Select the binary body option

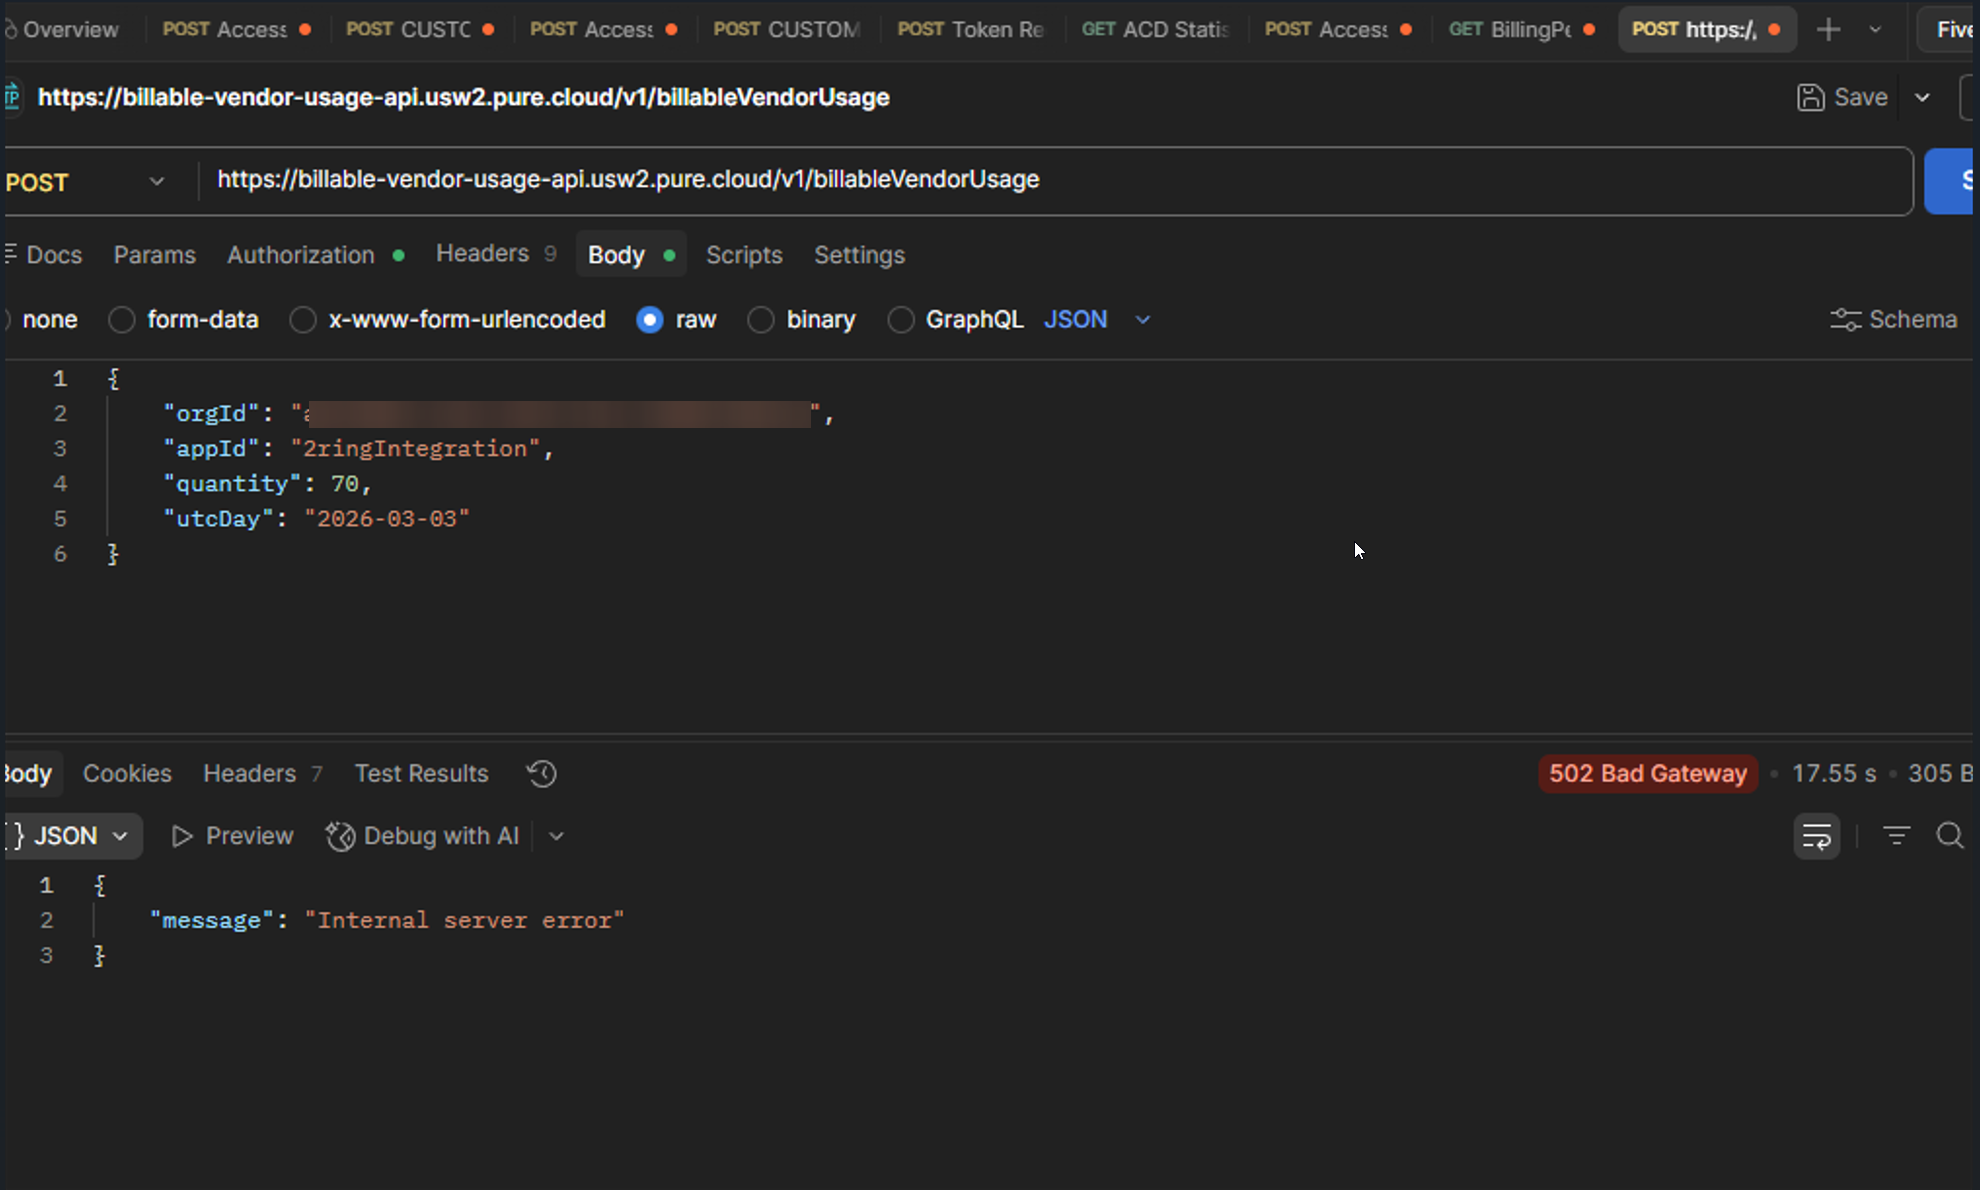(x=761, y=319)
